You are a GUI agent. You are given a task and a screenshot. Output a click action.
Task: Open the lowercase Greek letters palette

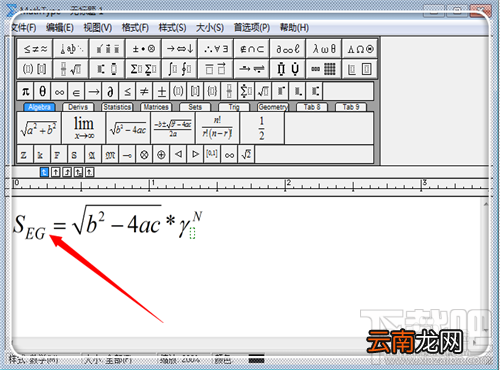click(324, 49)
